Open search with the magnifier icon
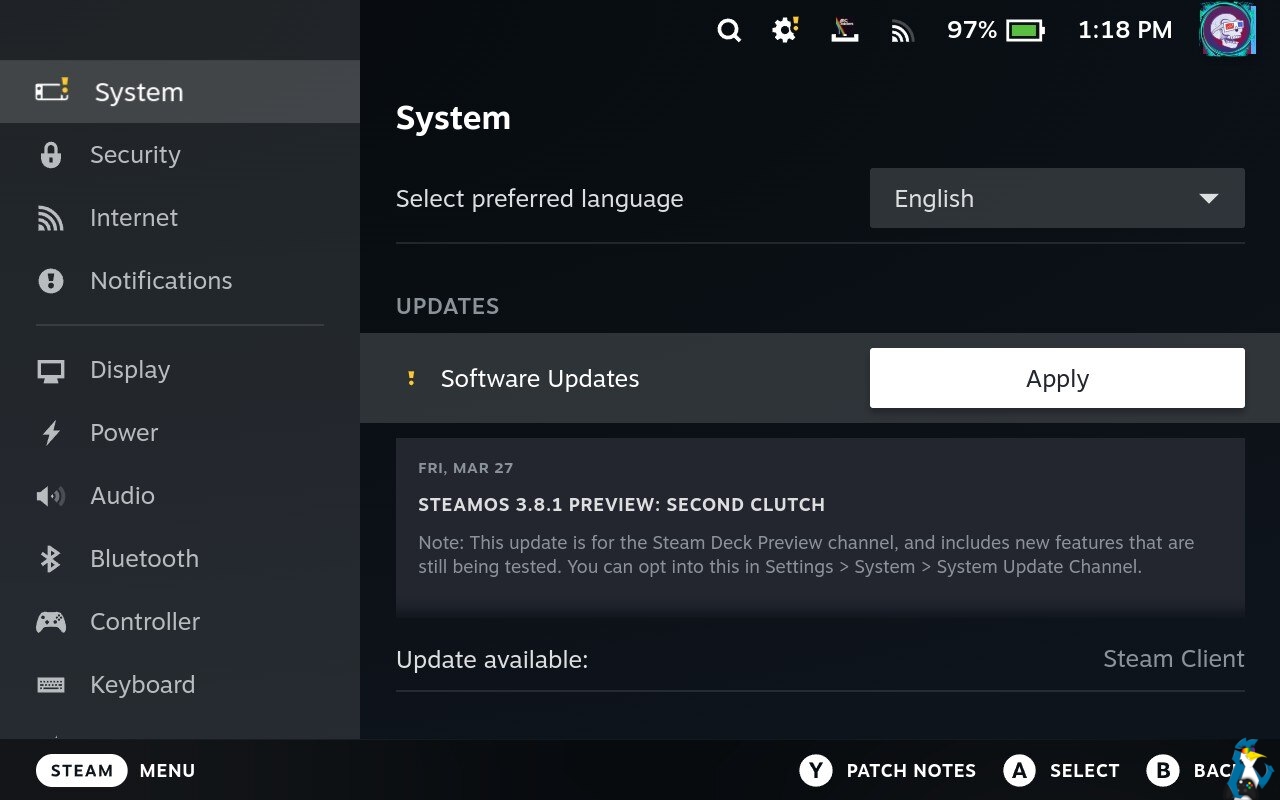The image size is (1280, 800). 729,31
